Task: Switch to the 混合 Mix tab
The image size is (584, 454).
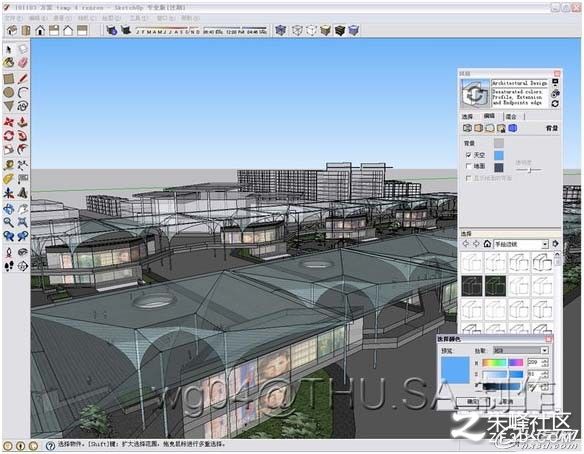Action: click(511, 117)
